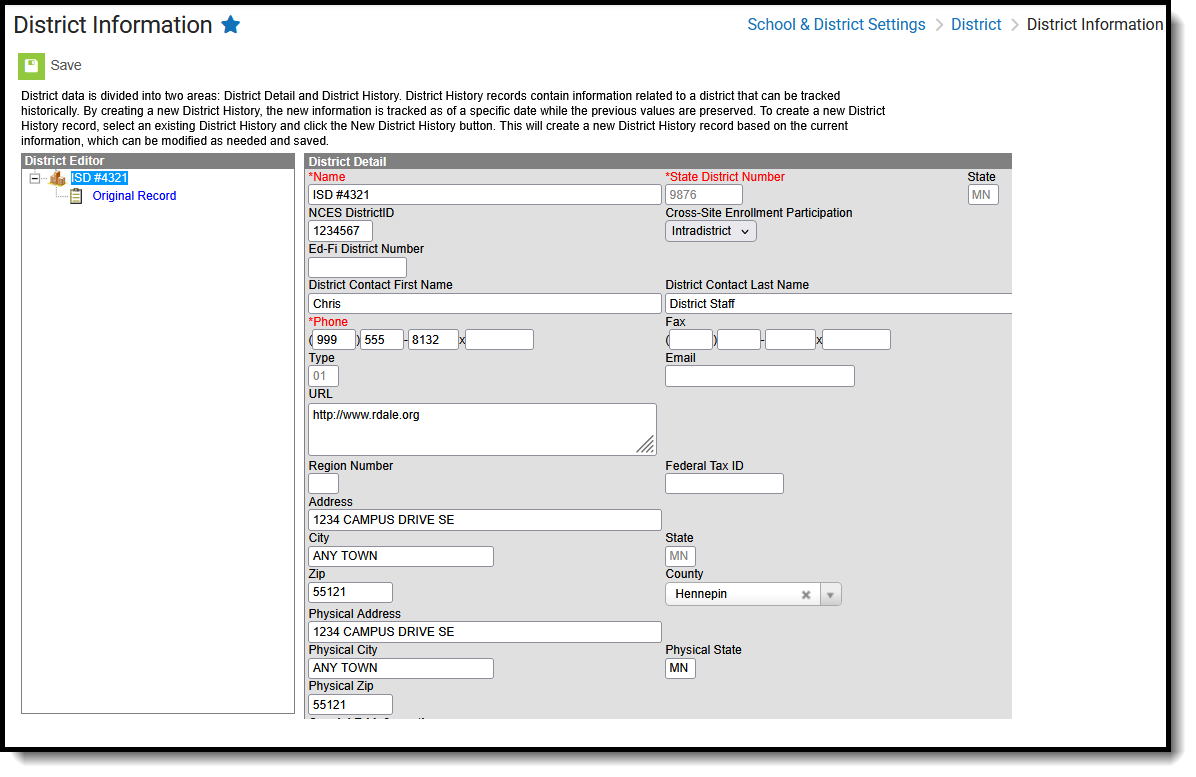The width and height of the screenshot is (1196, 777).
Task: Click the District Information page title
Action: (x=113, y=25)
